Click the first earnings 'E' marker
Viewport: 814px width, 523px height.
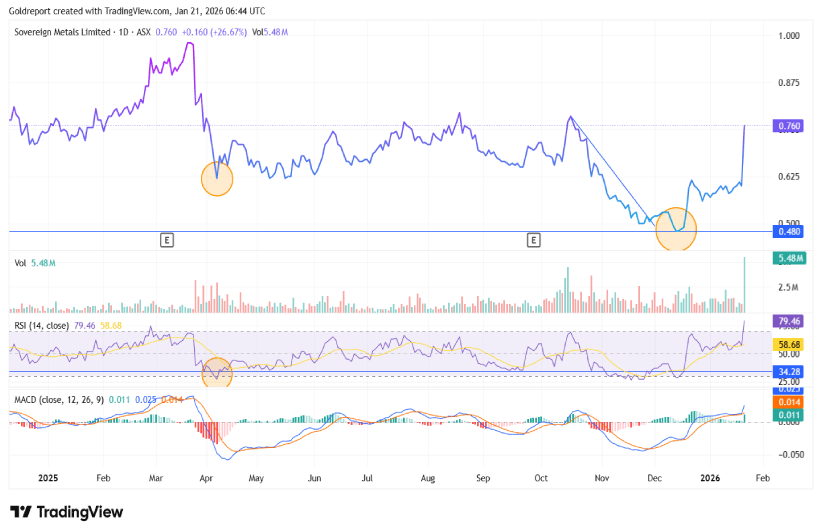click(x=167, y=240)
